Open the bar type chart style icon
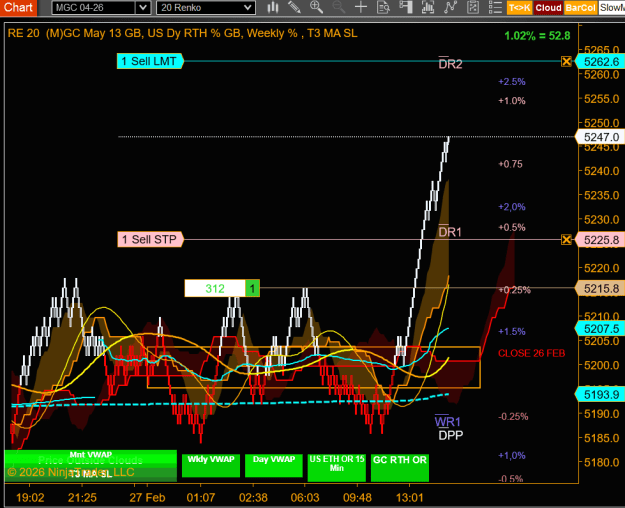625x508 pixels. pyautogui.click(x=273, y=7)
